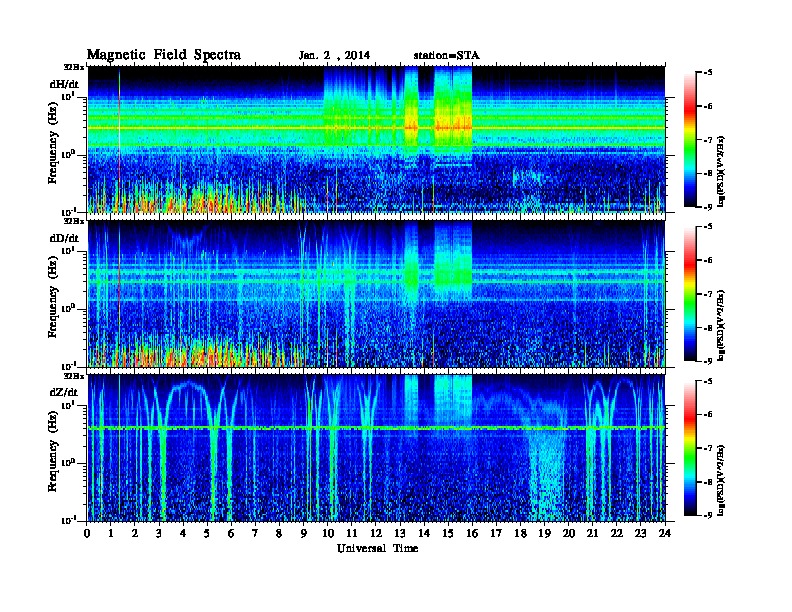Click the "Magnetic Field Spectra" title
Viewport: 792px width, 612px height.
[164, 55]
